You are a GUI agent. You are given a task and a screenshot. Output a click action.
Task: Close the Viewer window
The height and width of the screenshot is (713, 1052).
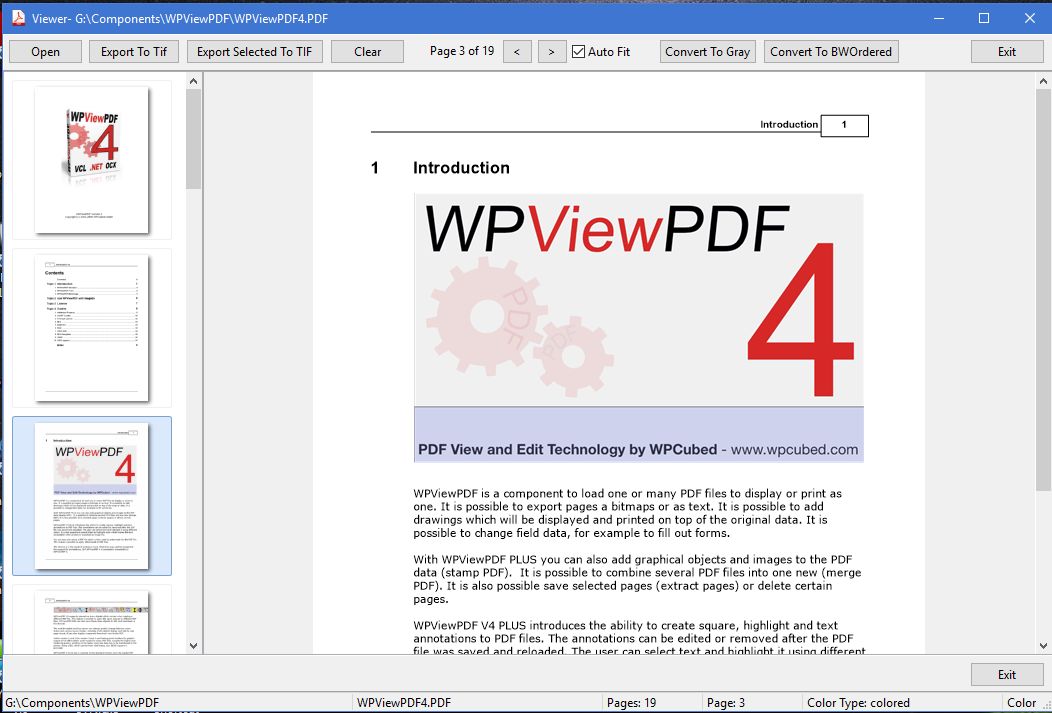tap(1030, 18)
